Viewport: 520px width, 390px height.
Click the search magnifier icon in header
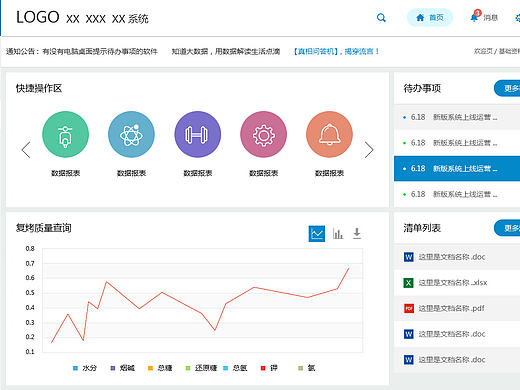pos(381,18)
